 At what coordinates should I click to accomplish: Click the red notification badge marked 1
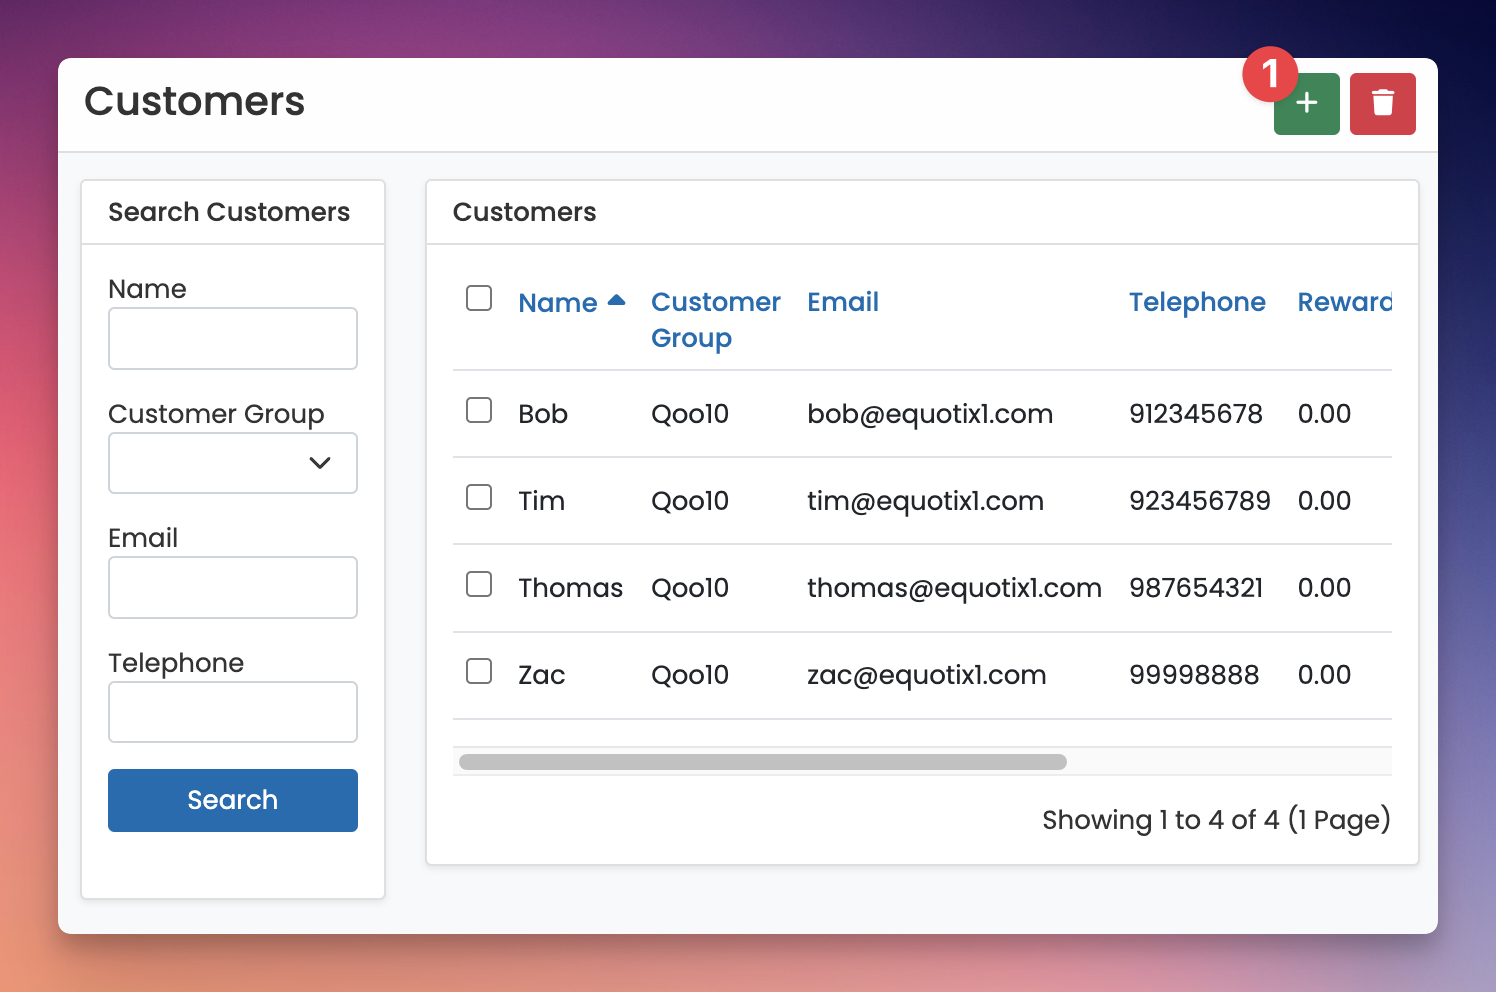pyautogui.click(x=1269, y=74)
